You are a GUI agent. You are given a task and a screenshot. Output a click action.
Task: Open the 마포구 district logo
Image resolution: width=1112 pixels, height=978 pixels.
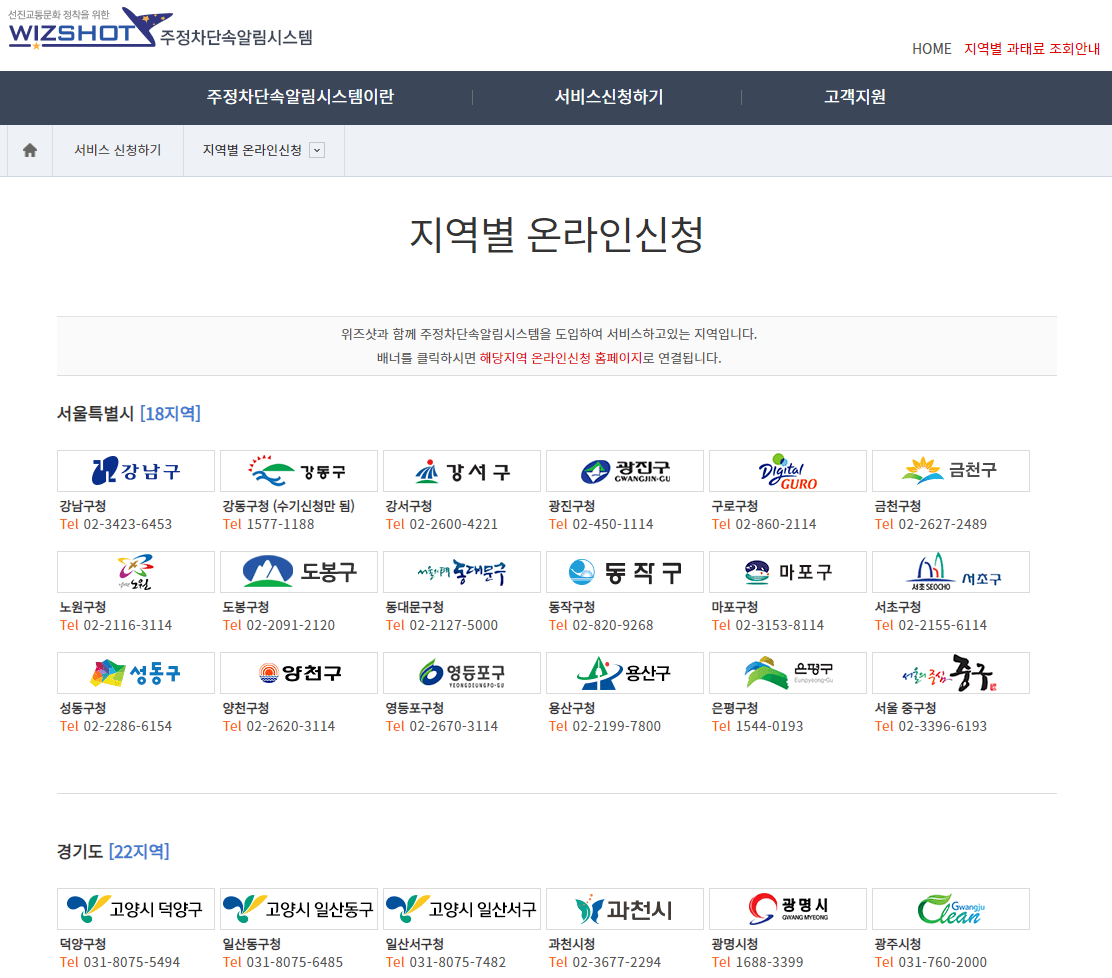click(x=787, y=571)
